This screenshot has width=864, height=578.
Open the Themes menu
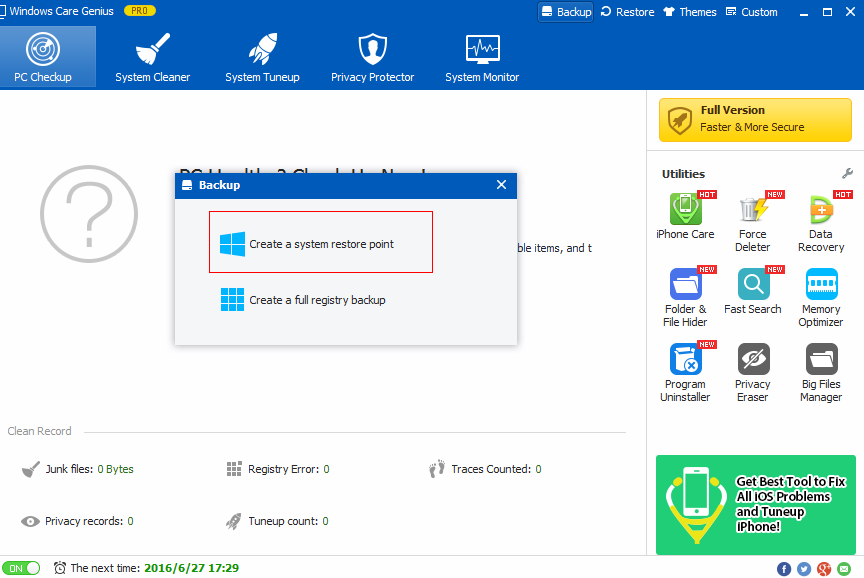click(x=689, y=12)
